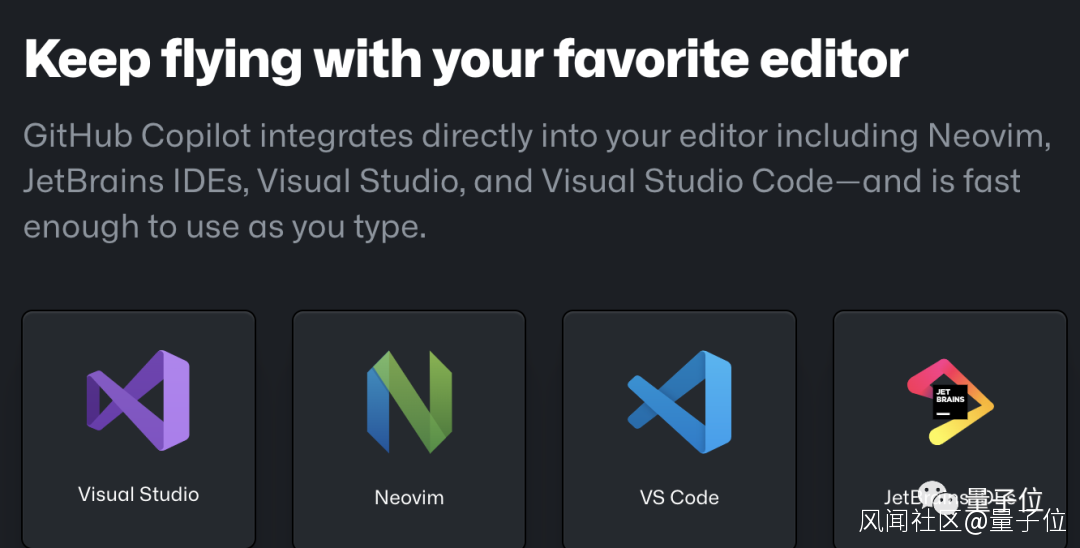Click the colorful JetBrains logo icon
This screenshot has width=1080, height=548.
[950, 401]
